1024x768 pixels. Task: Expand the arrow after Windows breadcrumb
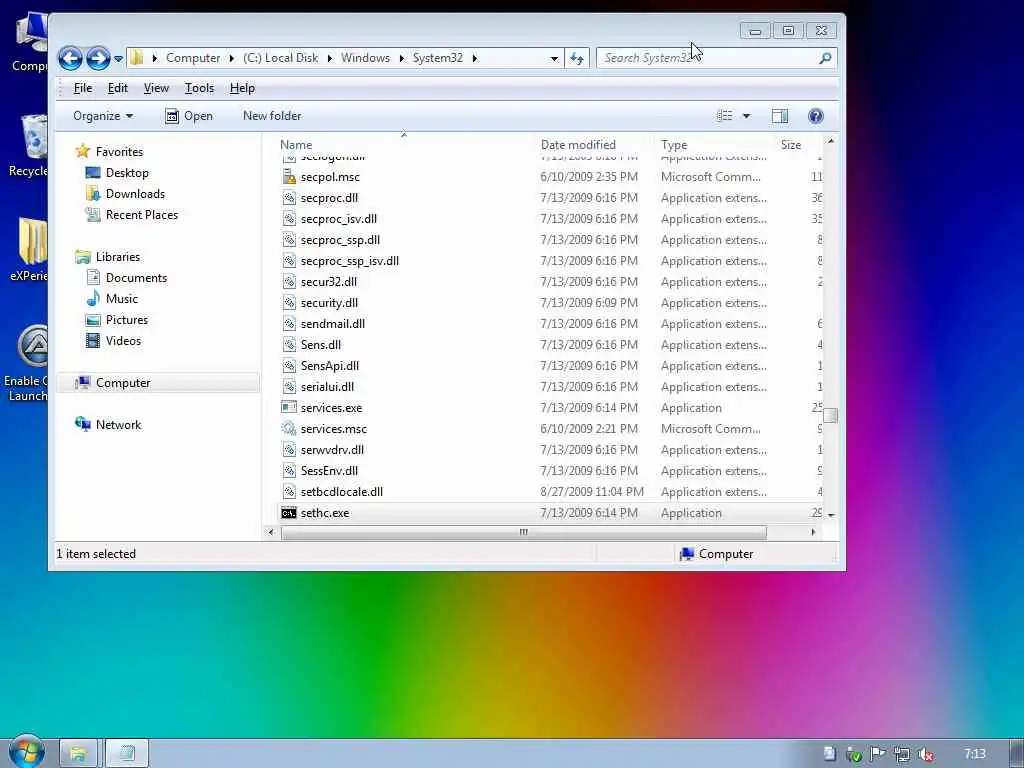click(x=402, y=58)
